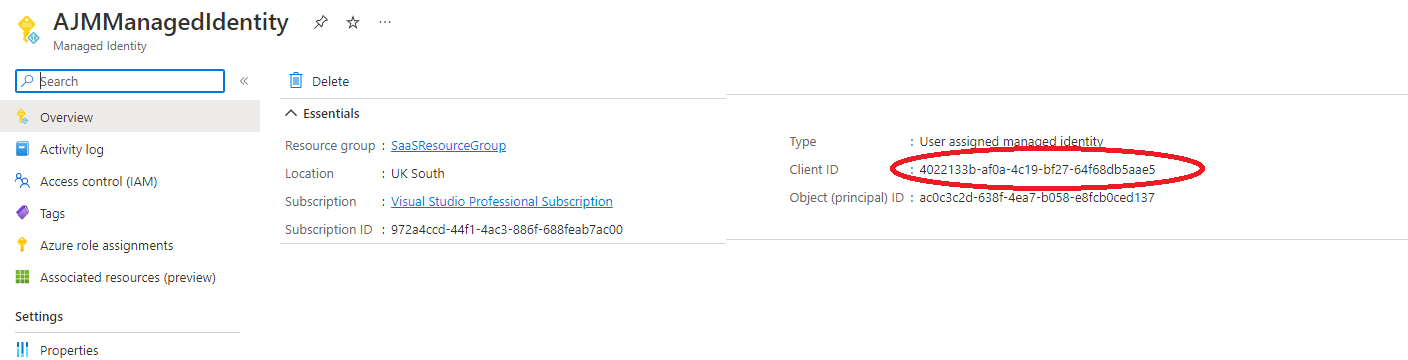The height and width of the screenshot is (360, 1408).
Task: Focus the sidebar Search field
Action: [x=120, y=81]
